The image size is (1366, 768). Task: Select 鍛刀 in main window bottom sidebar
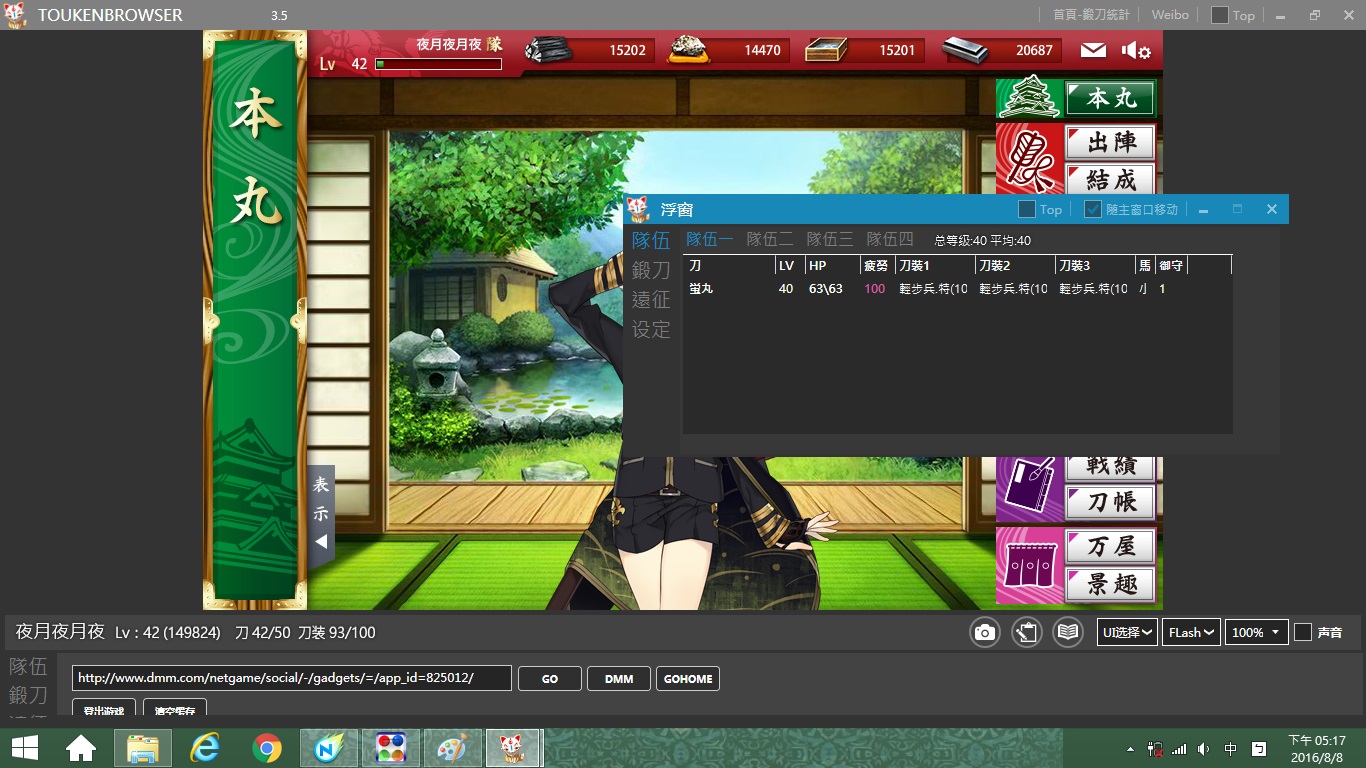pyautogui.click(x=28, y=695)
